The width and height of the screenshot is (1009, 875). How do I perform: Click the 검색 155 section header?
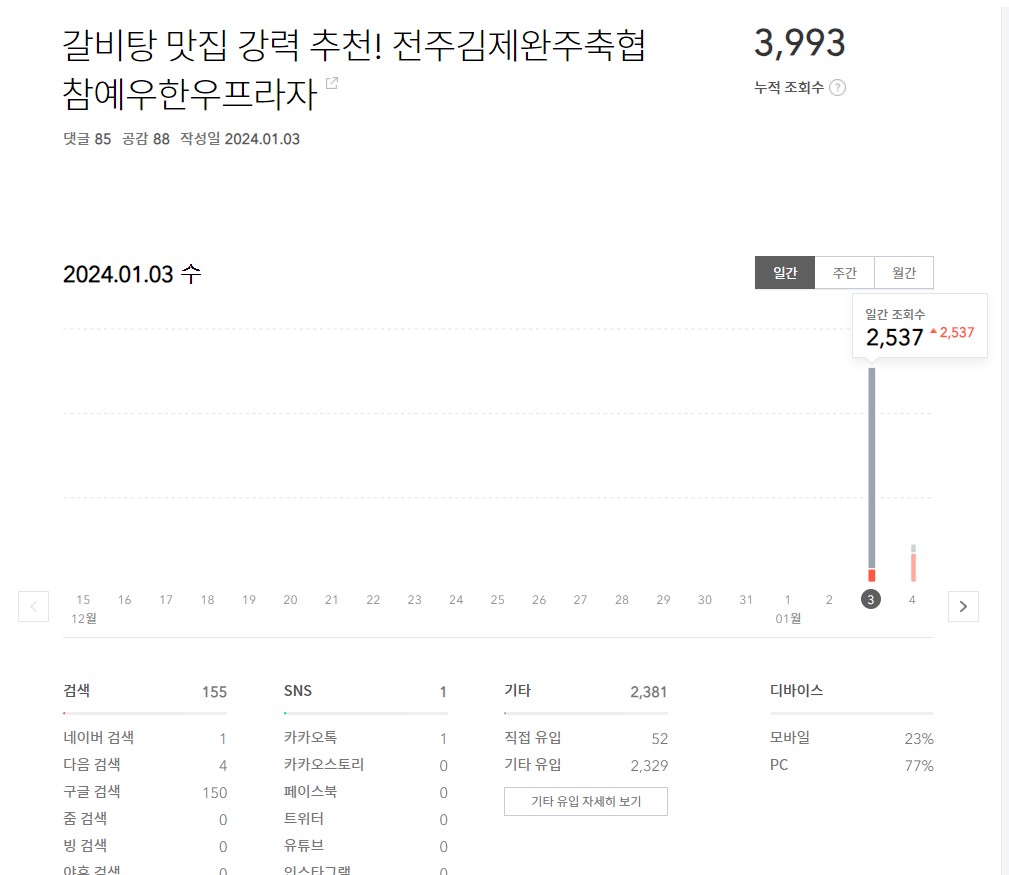(x=145, y=691)
